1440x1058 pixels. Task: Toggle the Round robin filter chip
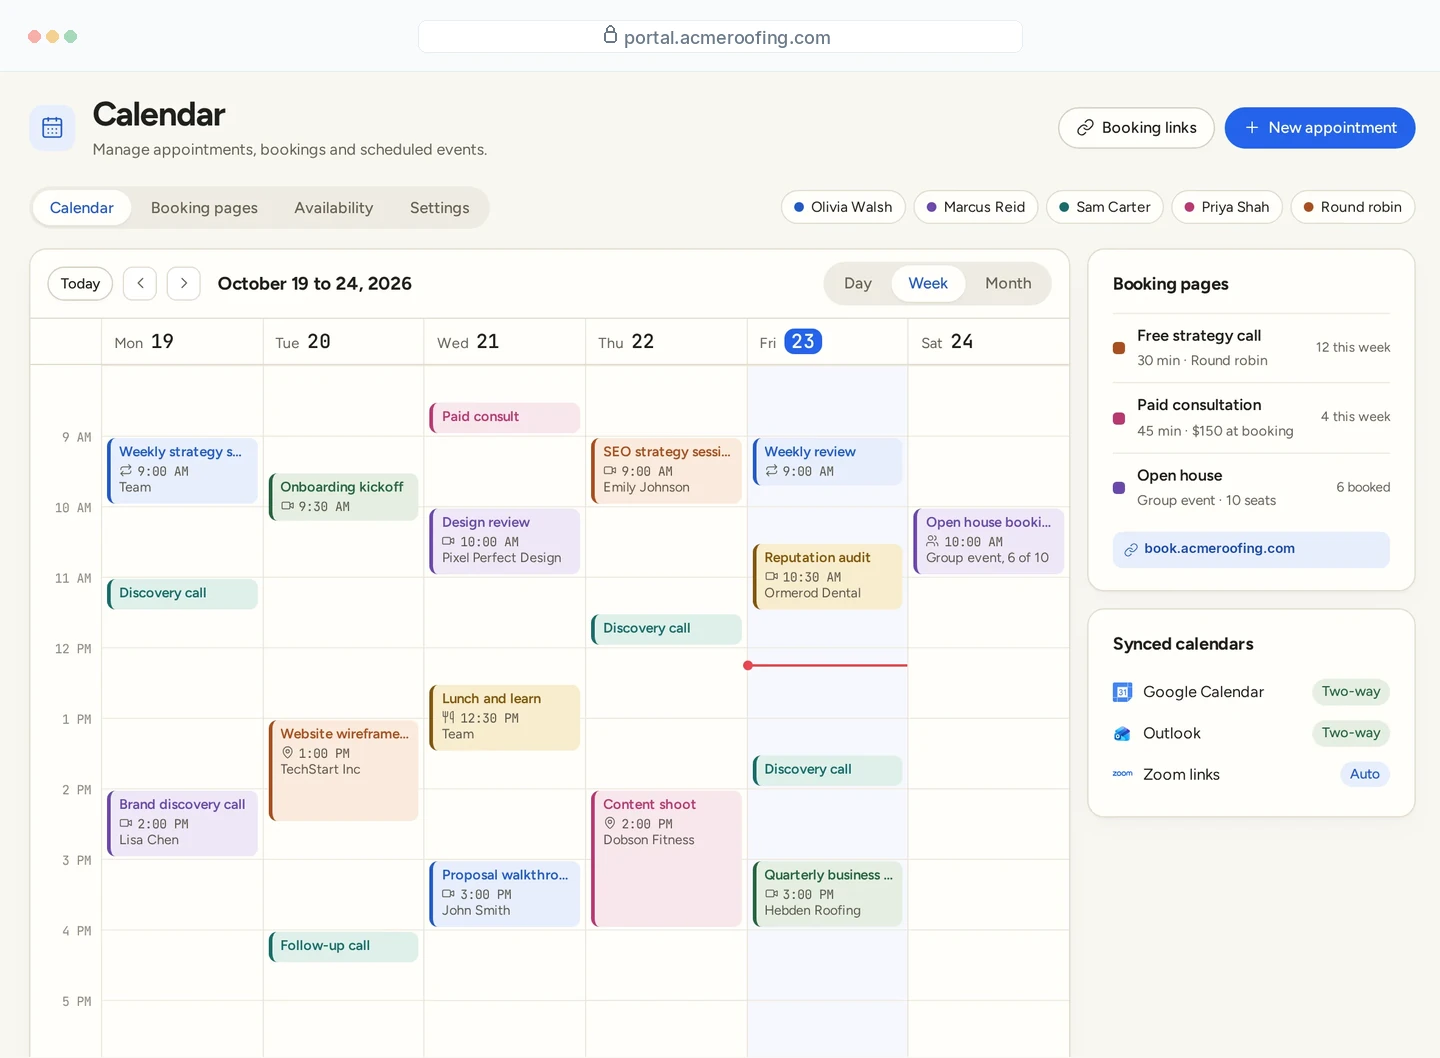click(1353, 207)
